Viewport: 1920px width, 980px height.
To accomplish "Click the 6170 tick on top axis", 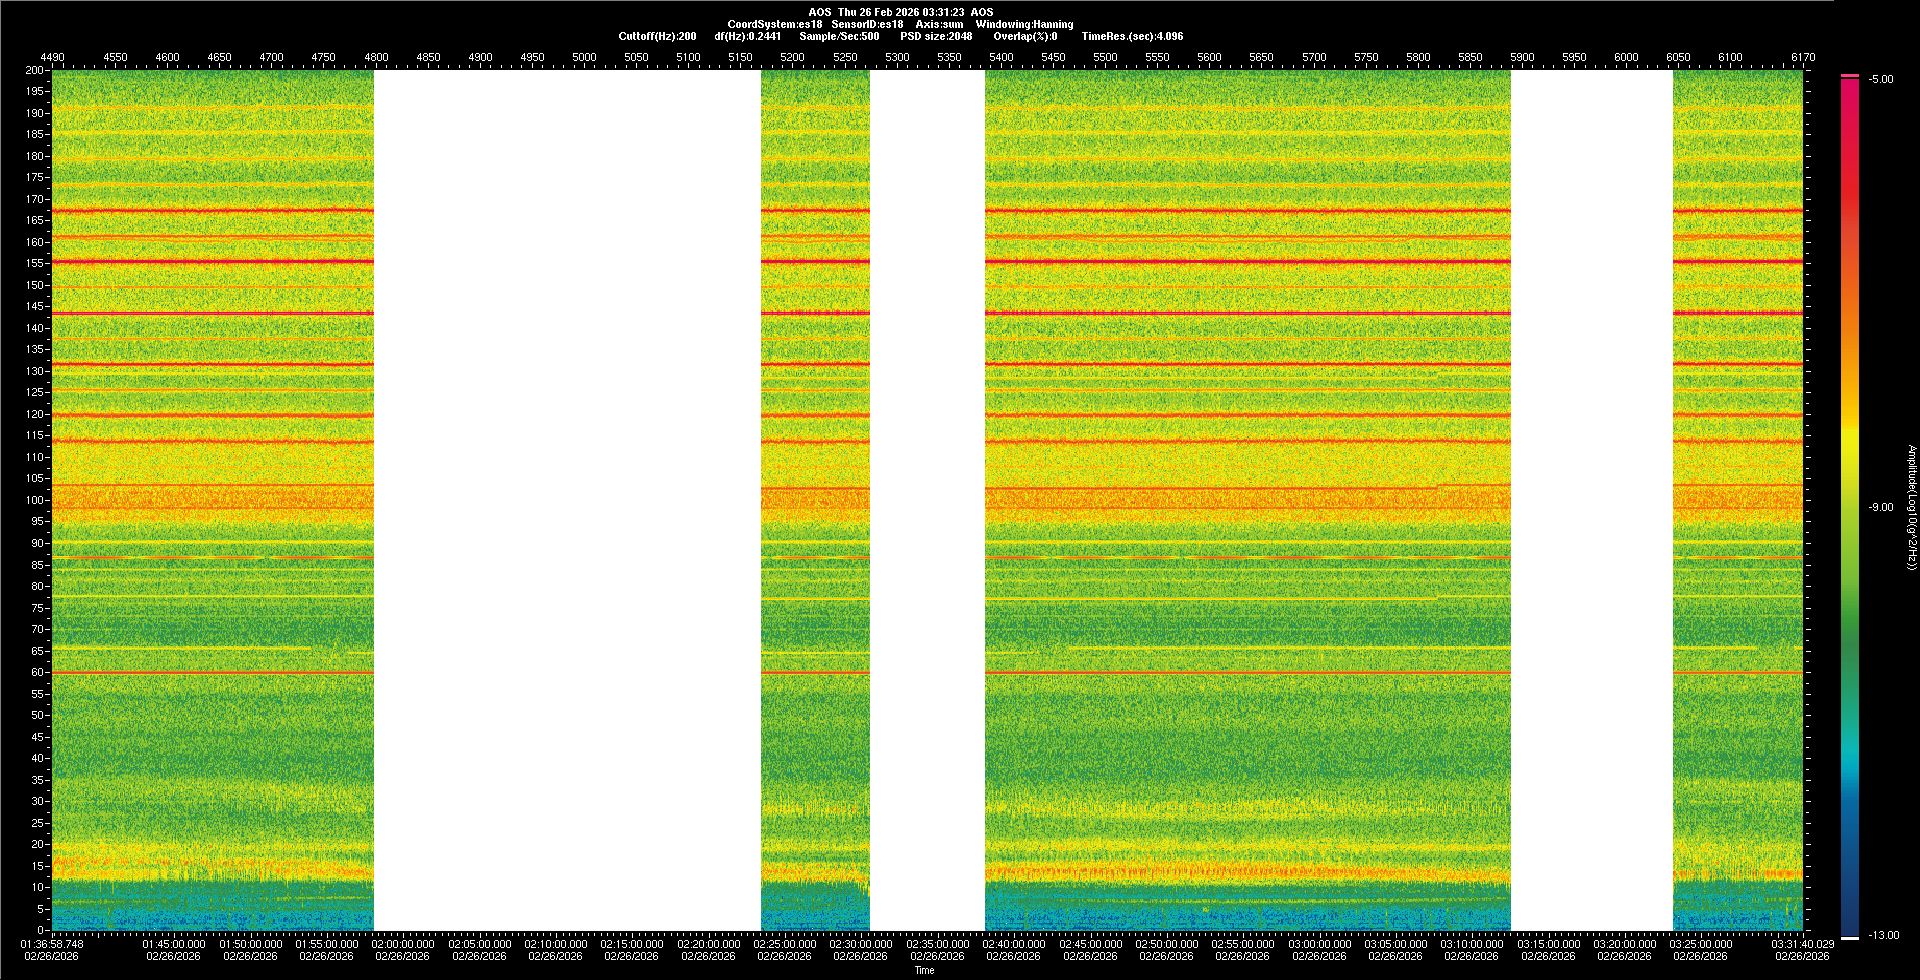I will click(x=1802, y=57).
